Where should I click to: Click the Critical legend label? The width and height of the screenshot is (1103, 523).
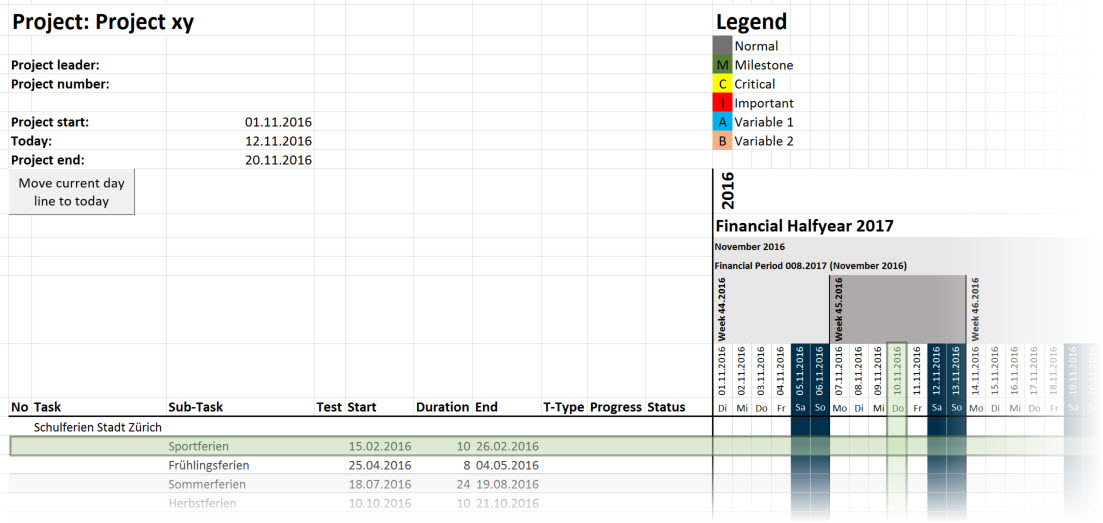(x=755, y=84)
